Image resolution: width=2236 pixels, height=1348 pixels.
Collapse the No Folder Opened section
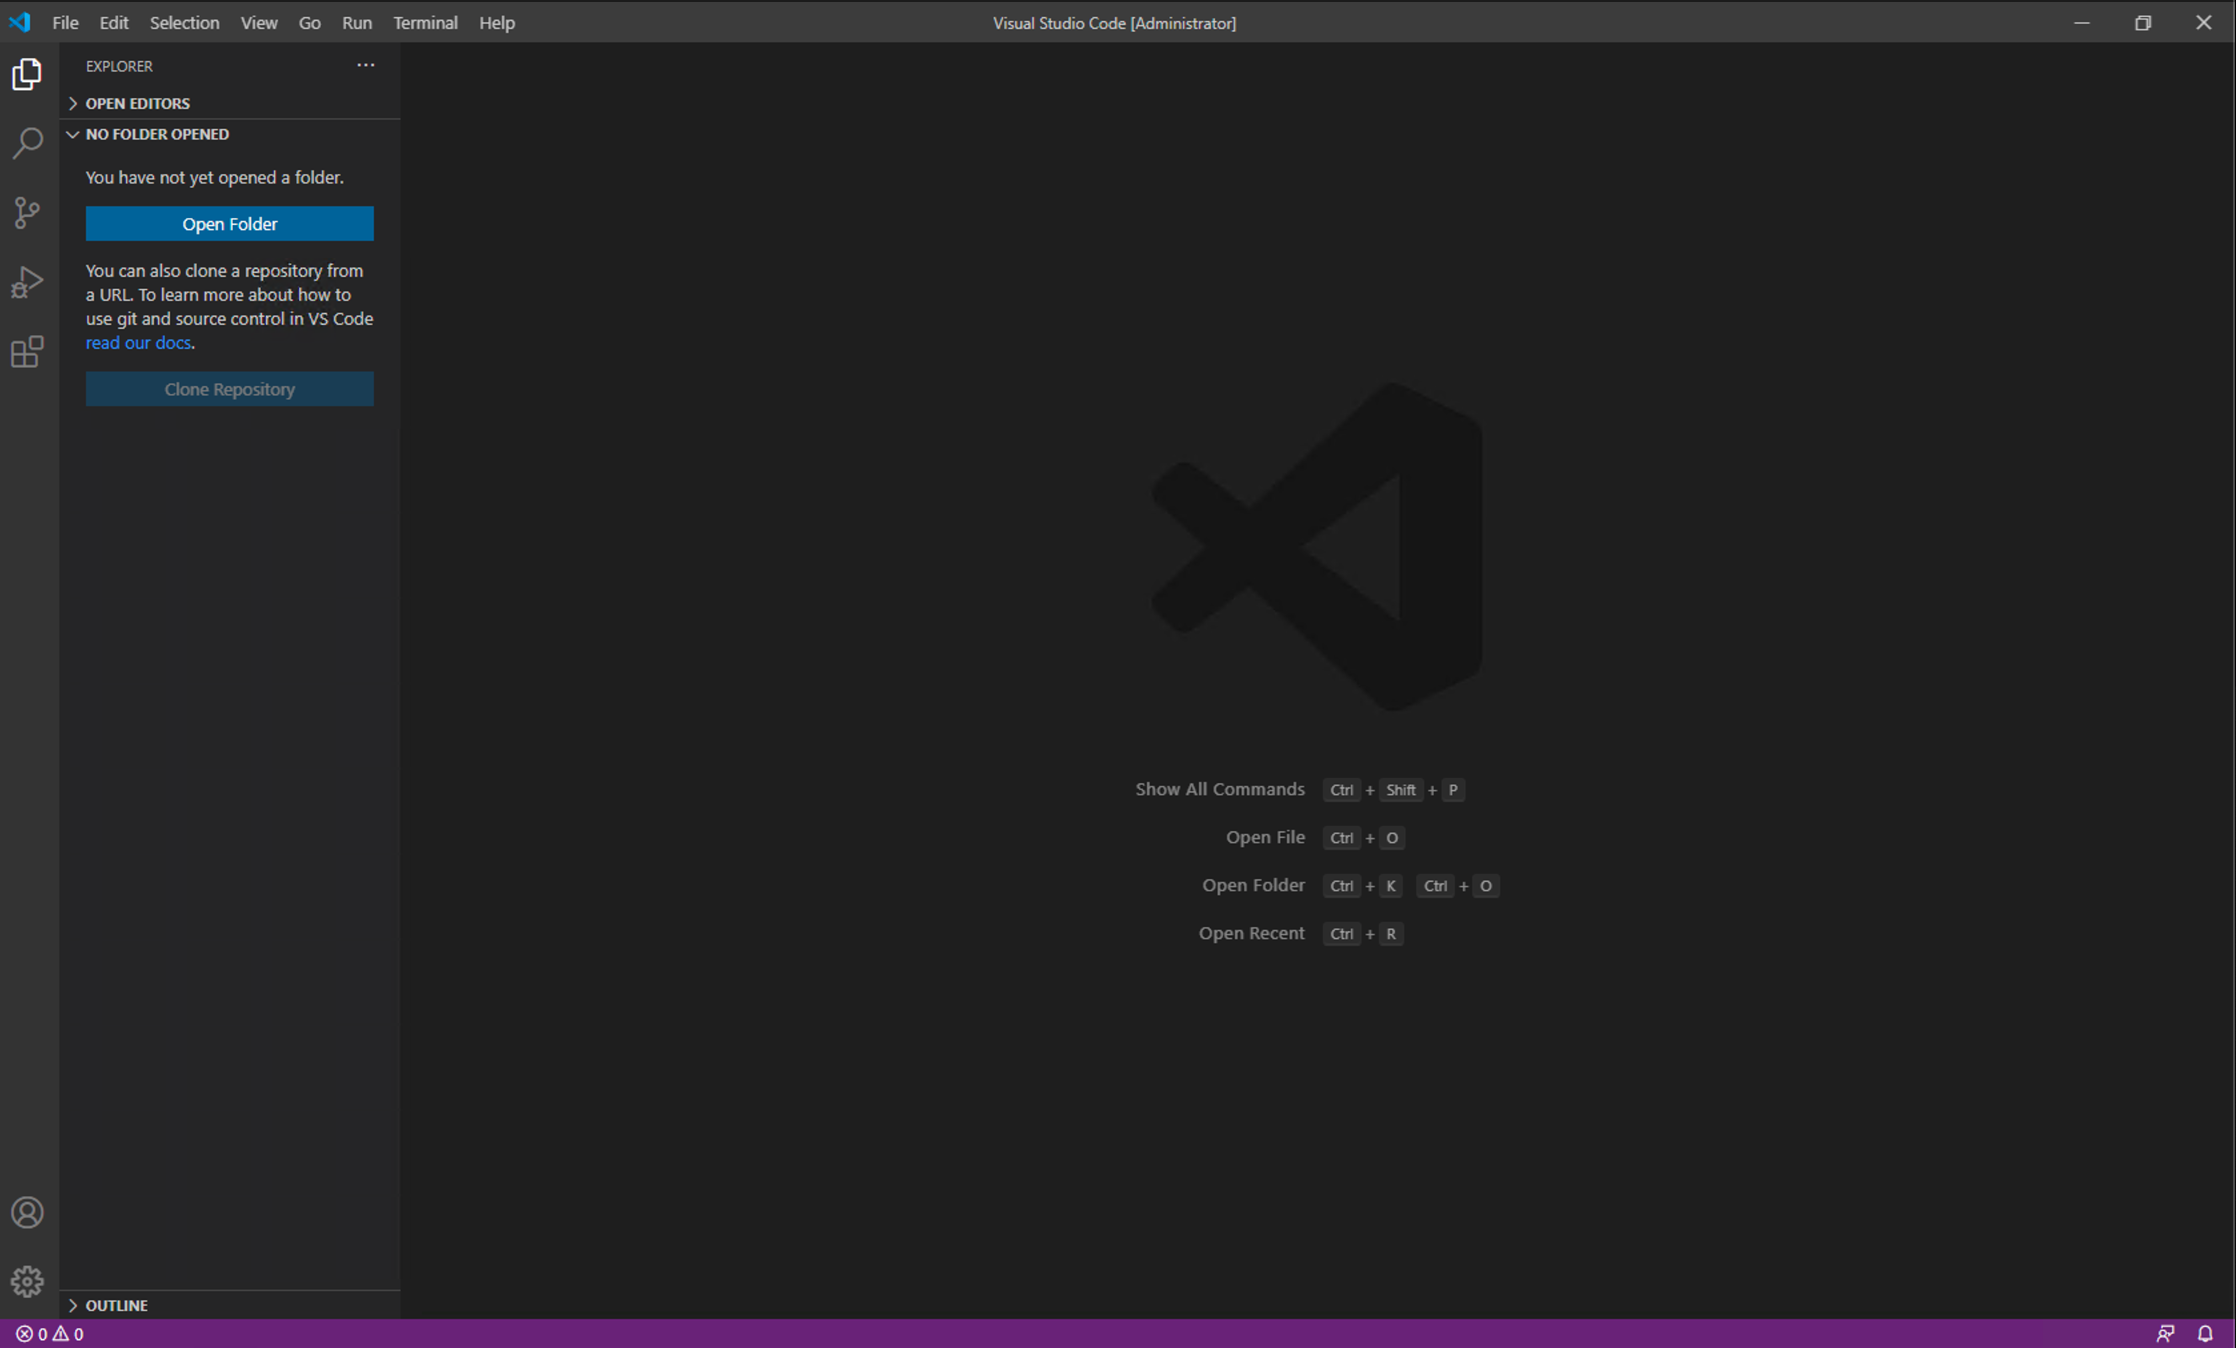pos(156,134)
